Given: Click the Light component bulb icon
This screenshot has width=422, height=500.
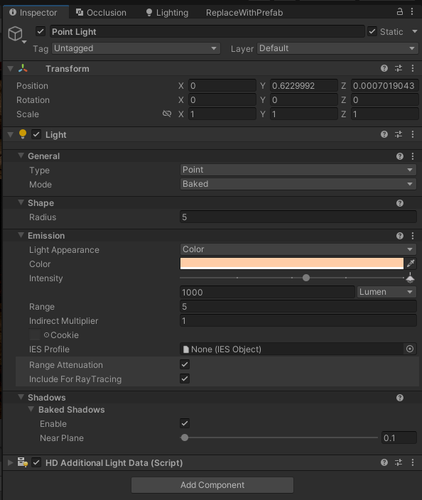Looking at the screenshot, I should [x=23, y=134].
